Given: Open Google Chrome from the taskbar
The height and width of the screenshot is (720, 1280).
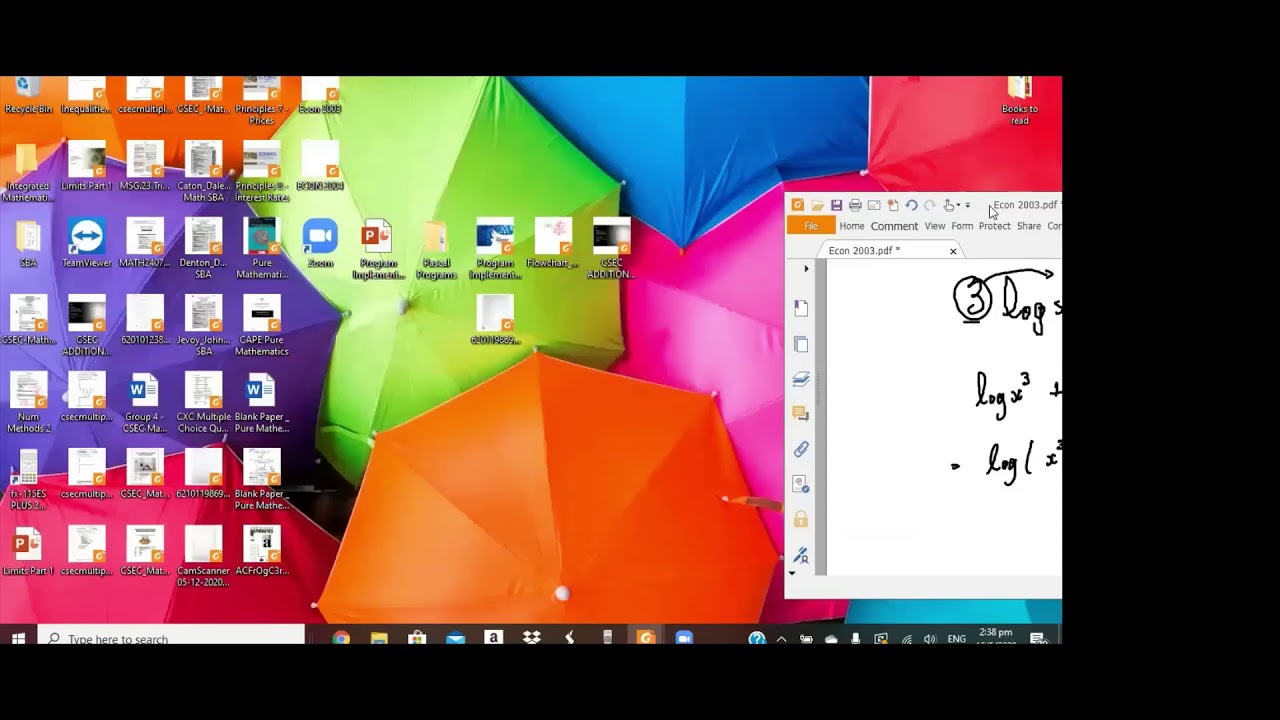Looking at the screenshot, I should pyautogui.click(x=341, y=638).
